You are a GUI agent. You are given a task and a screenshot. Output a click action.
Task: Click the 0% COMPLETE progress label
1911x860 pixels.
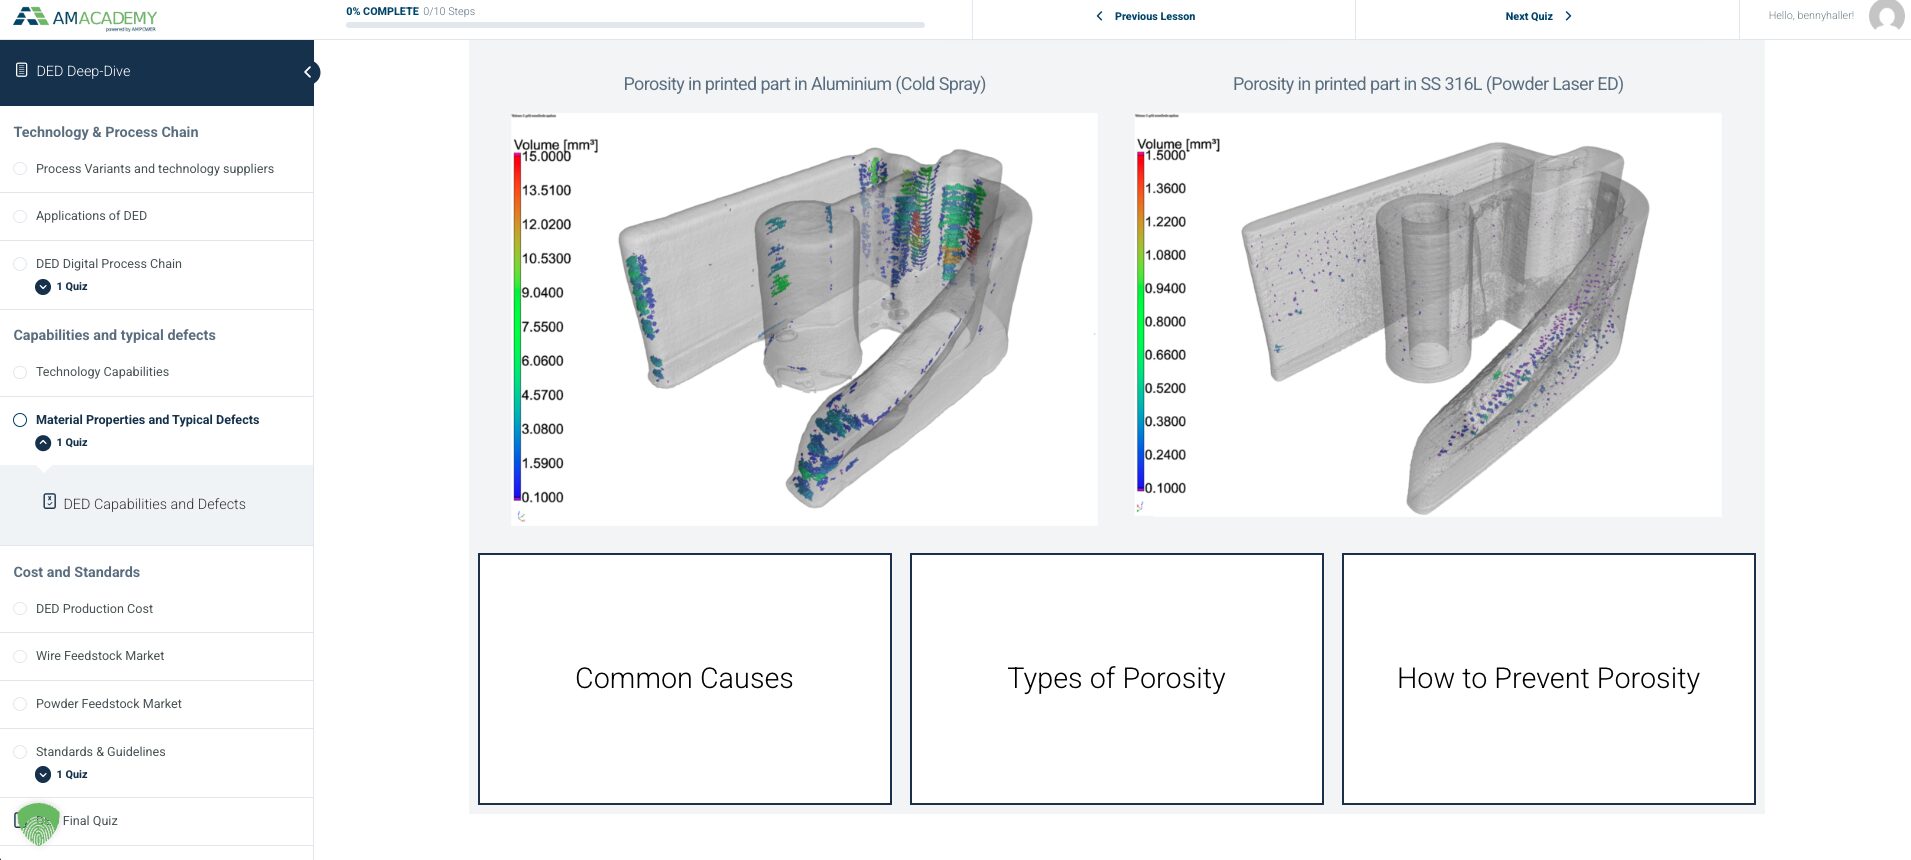[382, 11]
